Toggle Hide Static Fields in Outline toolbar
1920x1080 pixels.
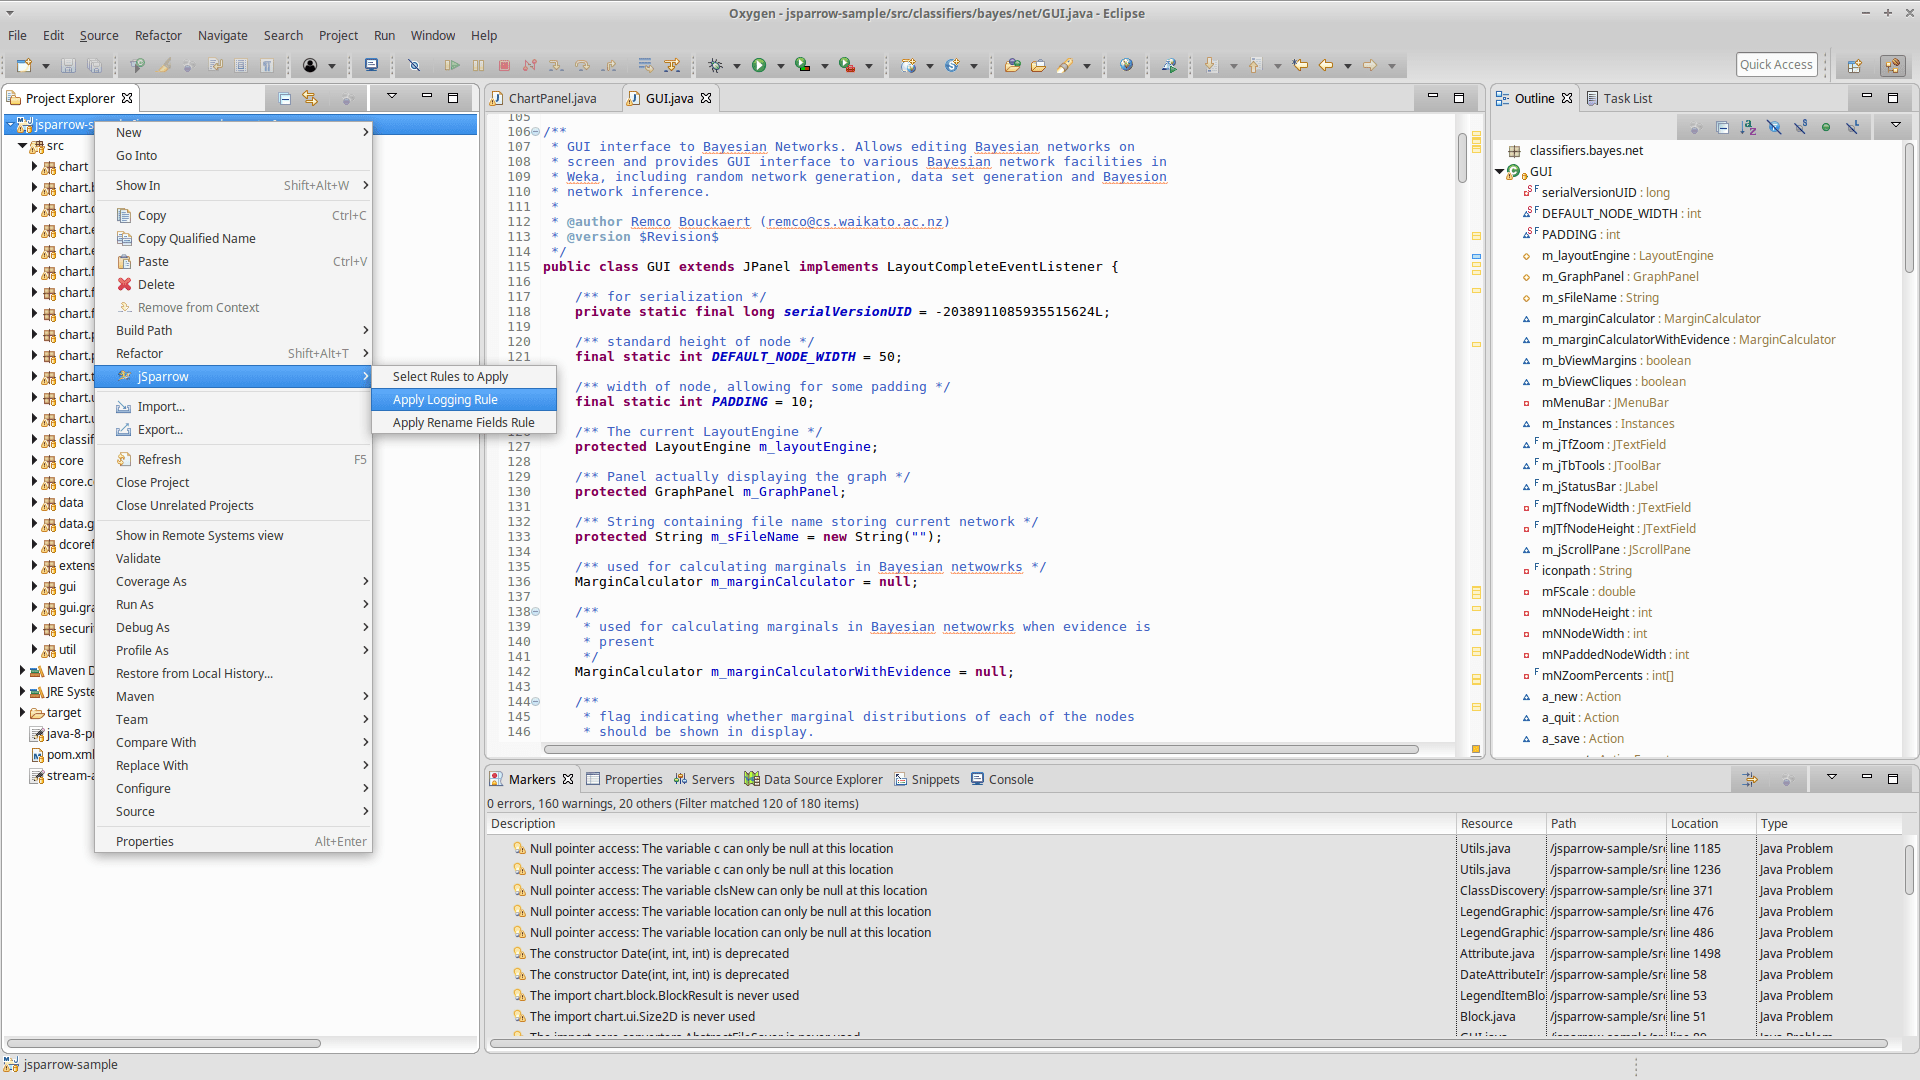1800,127
